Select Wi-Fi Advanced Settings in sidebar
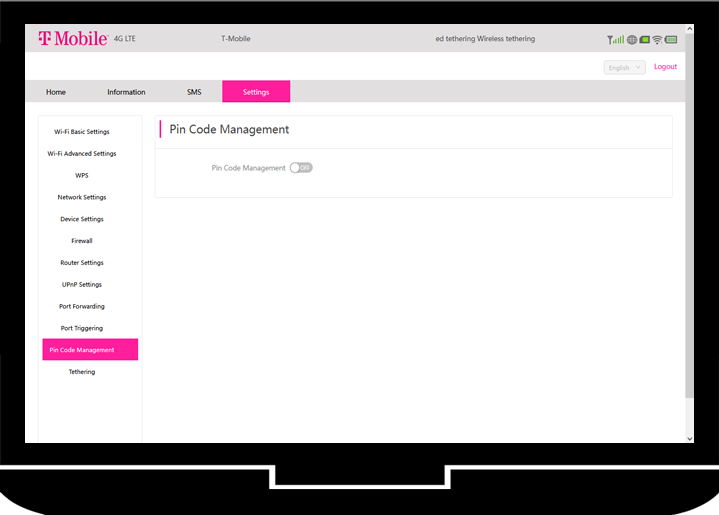Viewport: 719px width, 515px height. pos(82,154)
